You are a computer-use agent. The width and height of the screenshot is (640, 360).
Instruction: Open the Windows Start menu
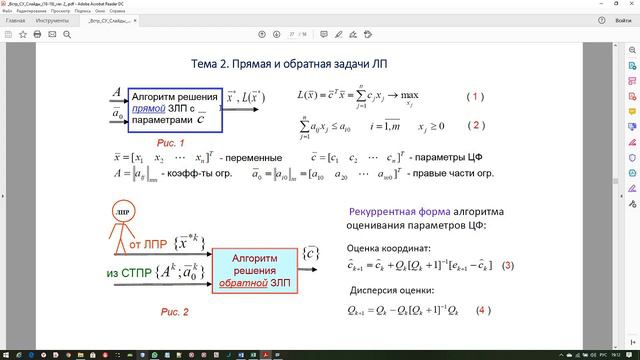(x=6, y=355)
